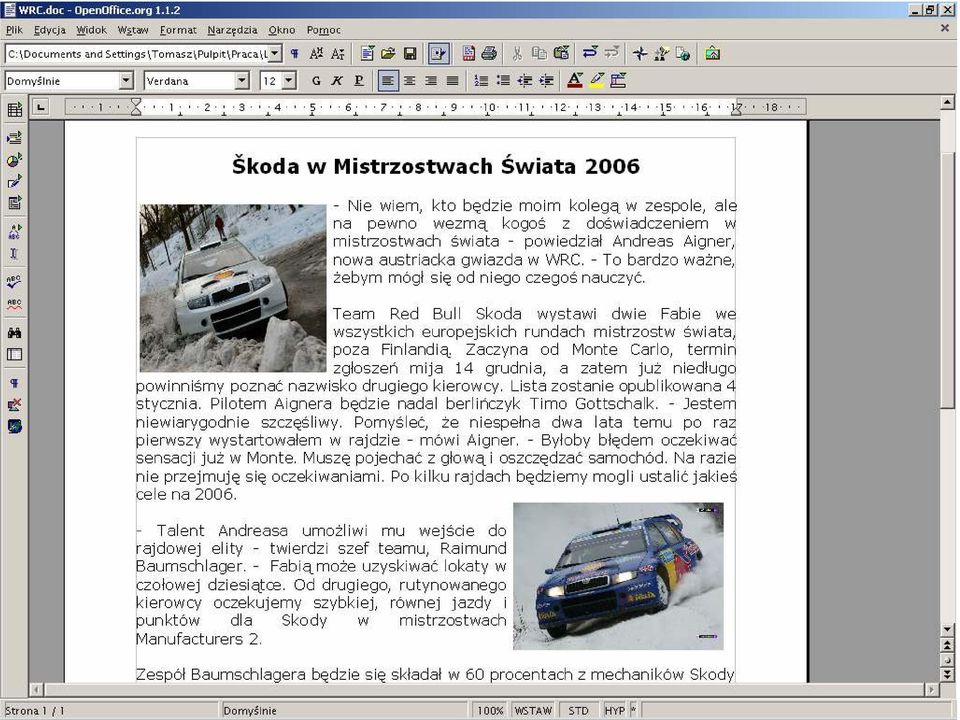Click Insert fields icon in sidebar
This screenshot has width=960, height=720.
(x=15, y=138)
